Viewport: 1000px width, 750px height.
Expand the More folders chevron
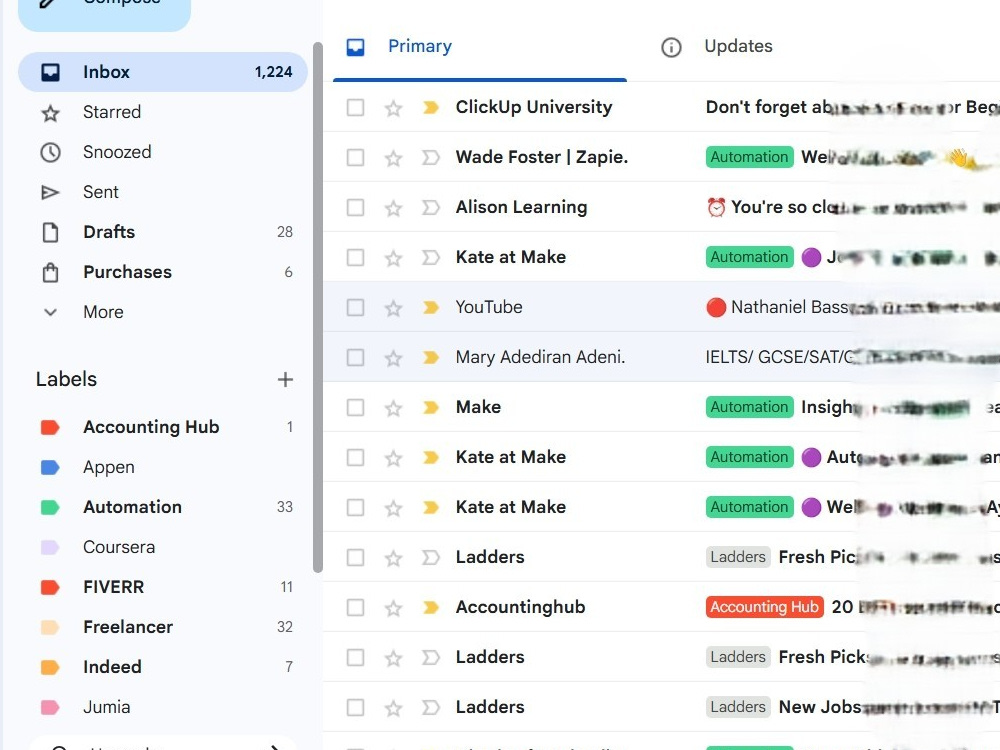tap(50, 312)
